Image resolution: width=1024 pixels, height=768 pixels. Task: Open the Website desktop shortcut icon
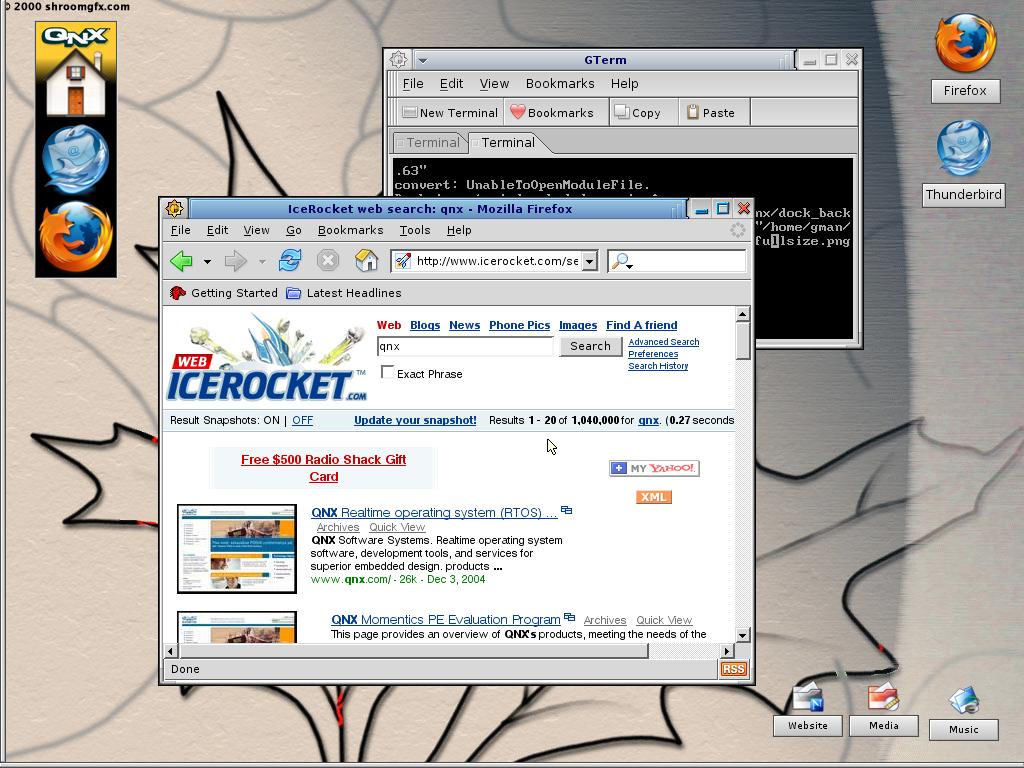click(808, 697)
